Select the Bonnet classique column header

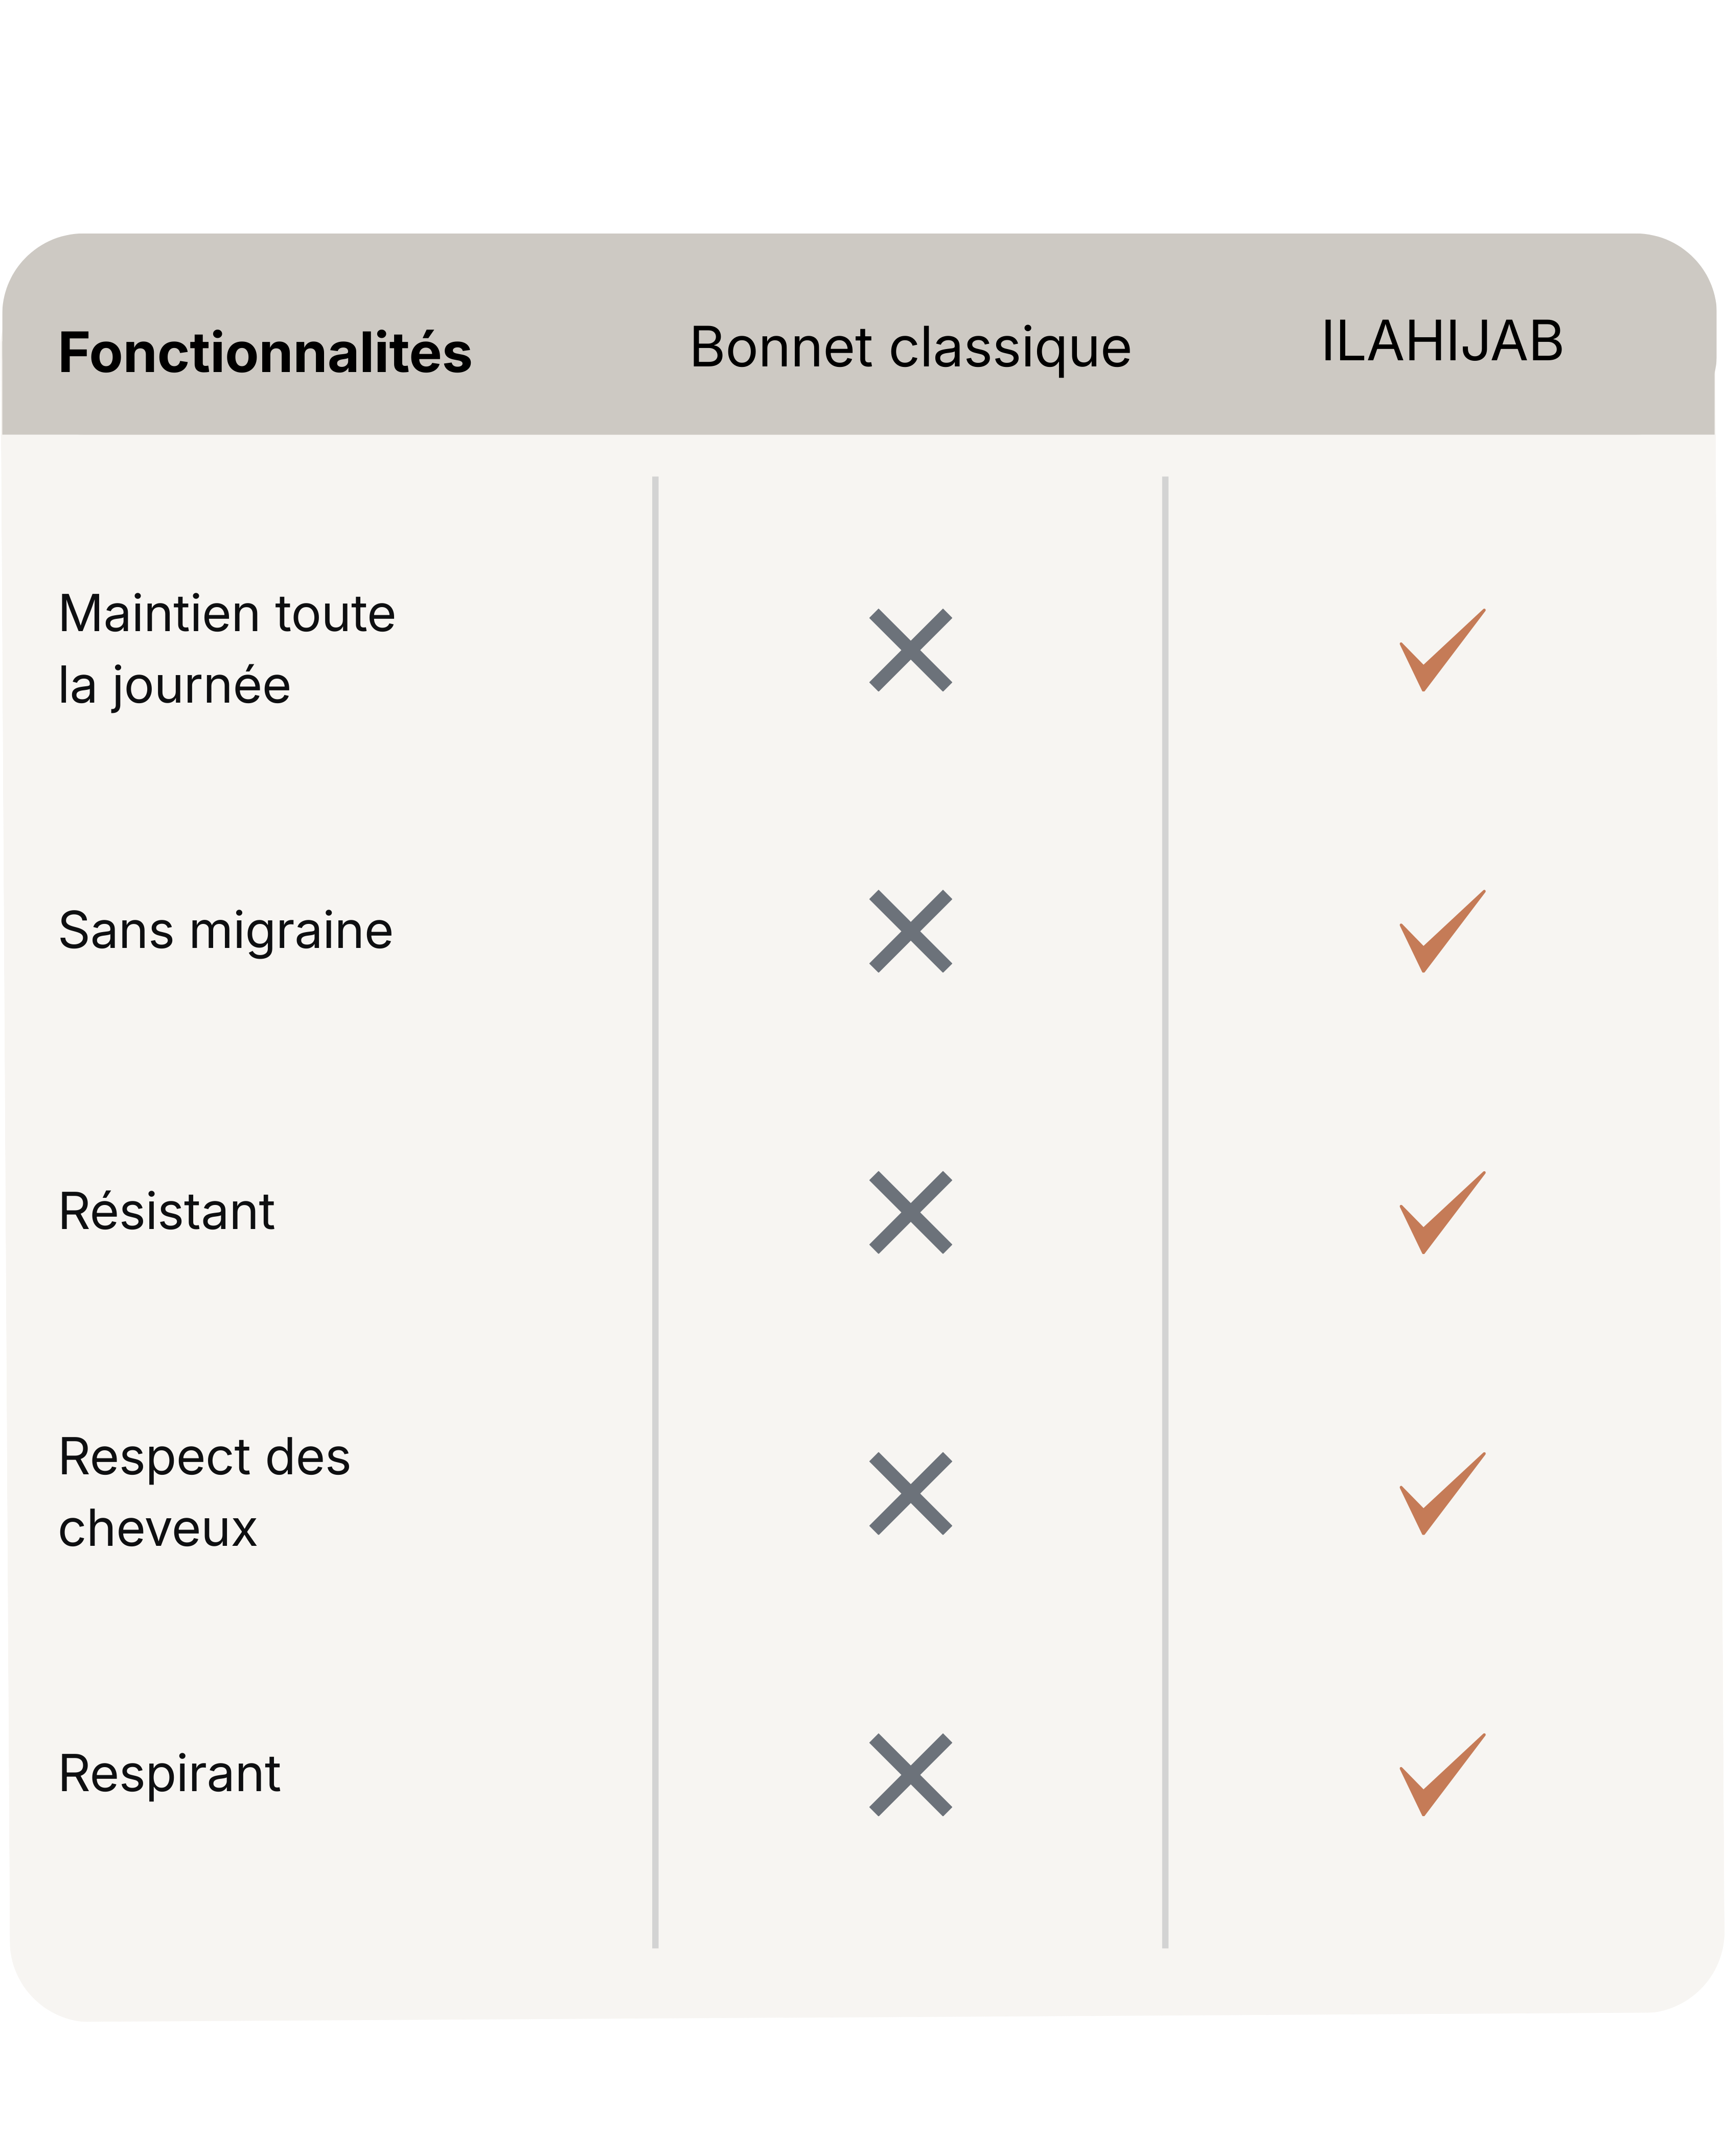tap(910, 348)
